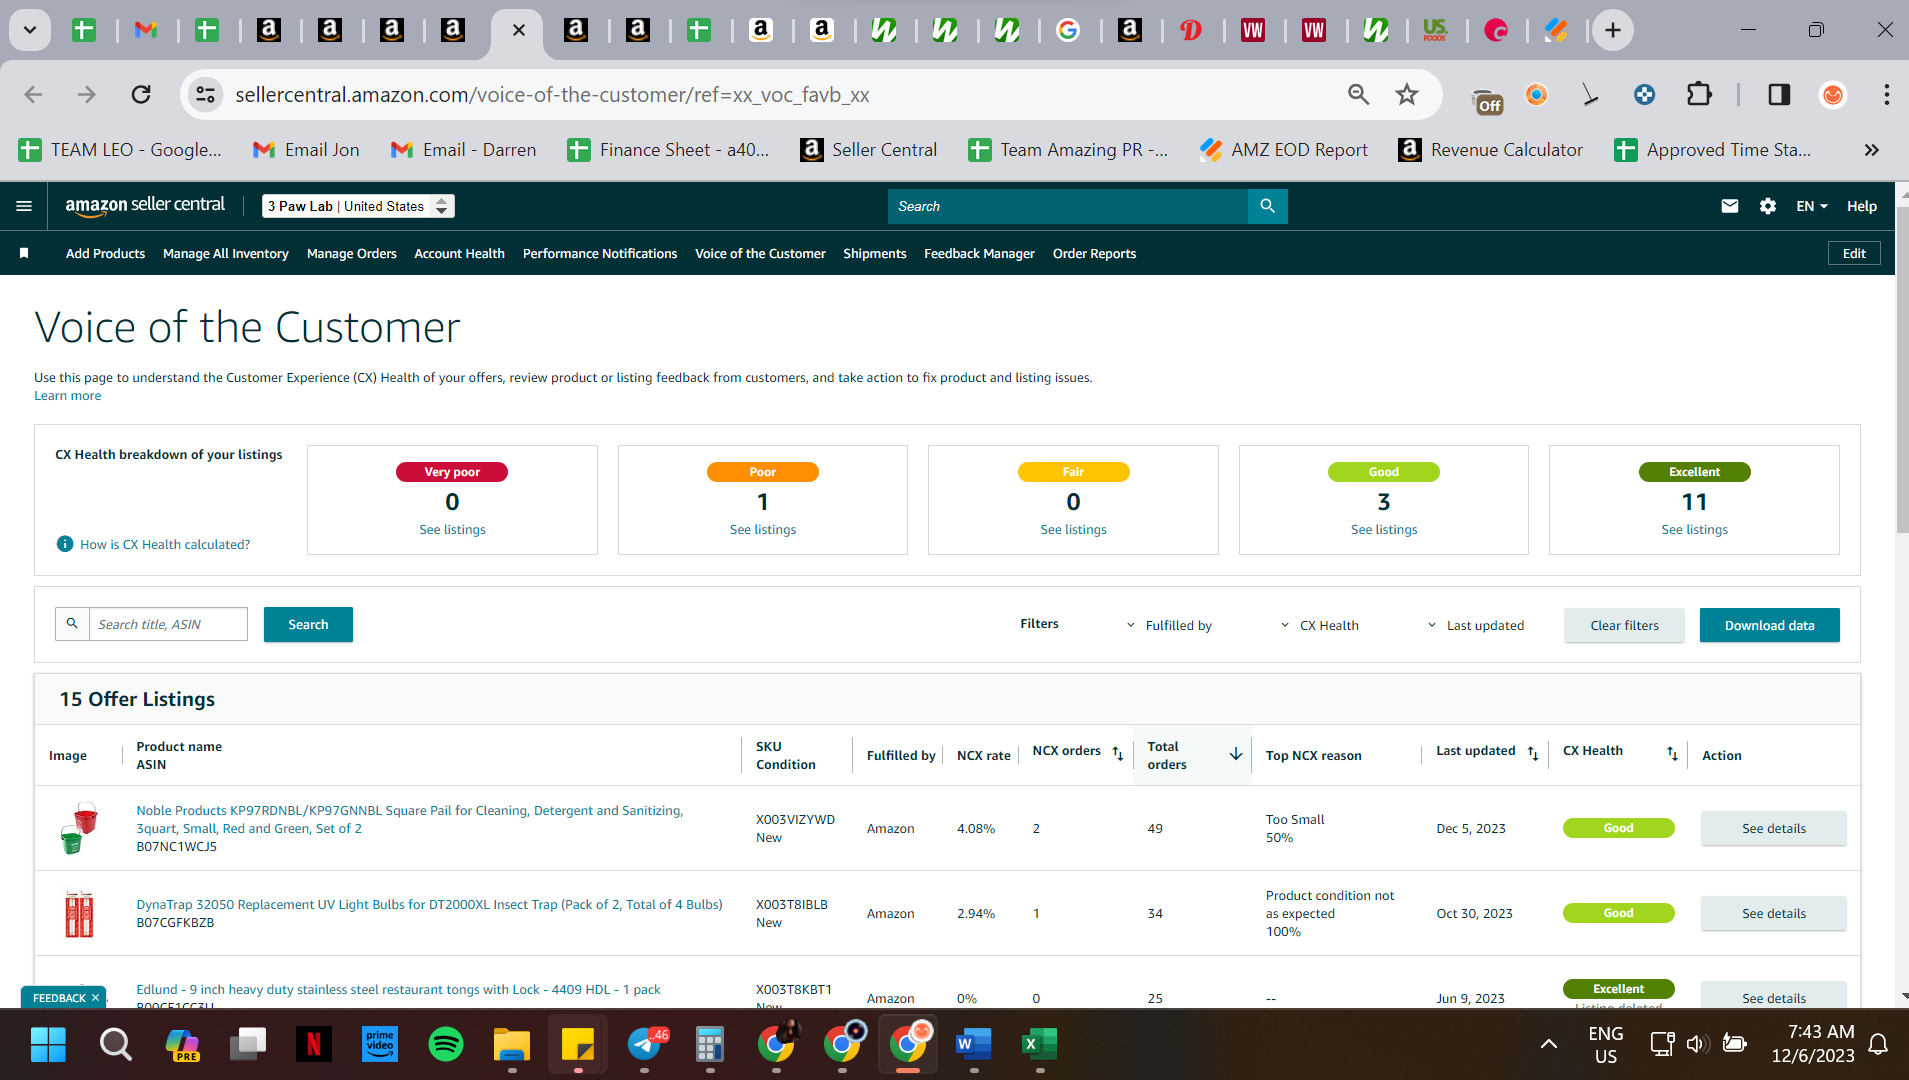Open Add Products menu item
Viewport: 1909px width, 1080px height.
pos(105,253)
